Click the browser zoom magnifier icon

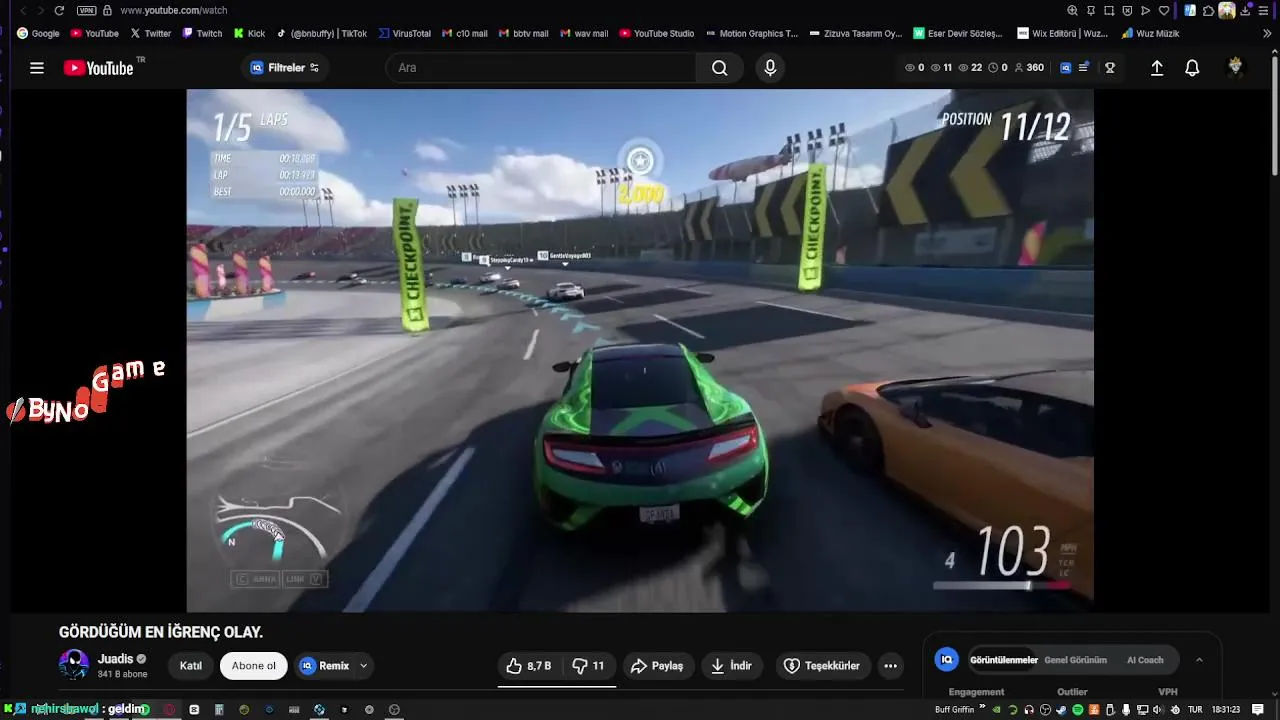[1073, 10]
